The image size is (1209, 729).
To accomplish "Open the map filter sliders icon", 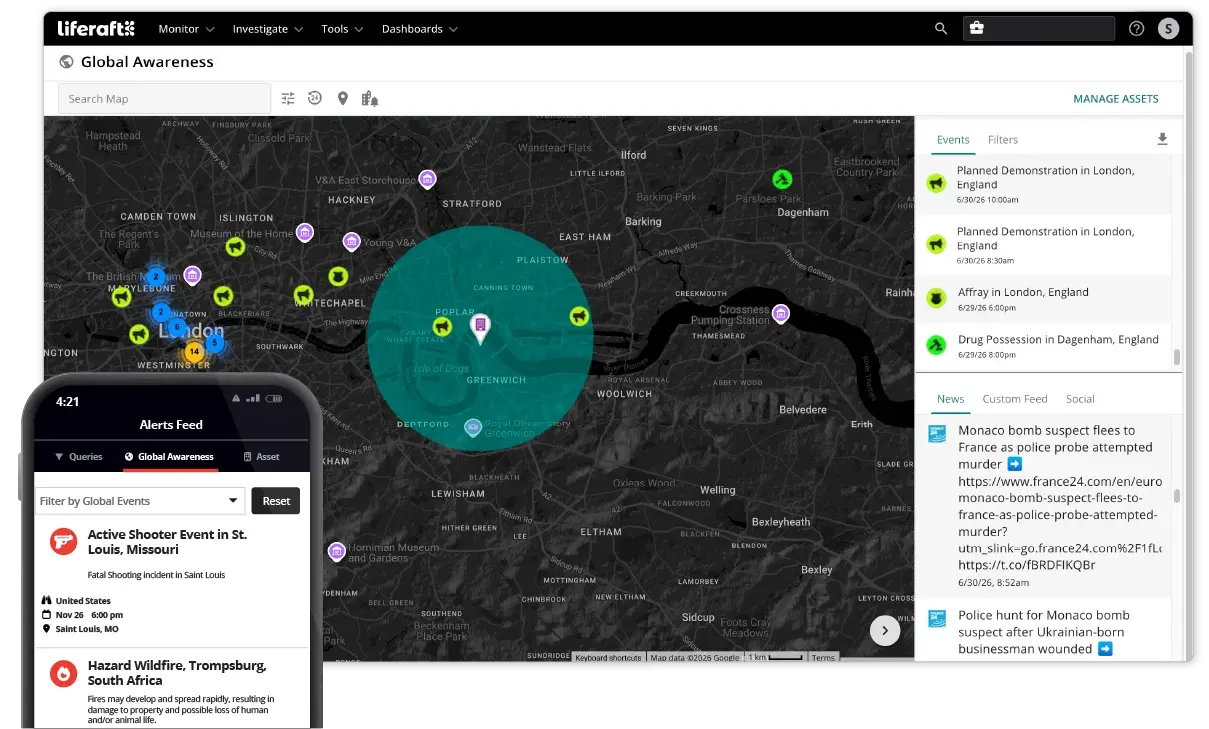I will coord(288,98).
